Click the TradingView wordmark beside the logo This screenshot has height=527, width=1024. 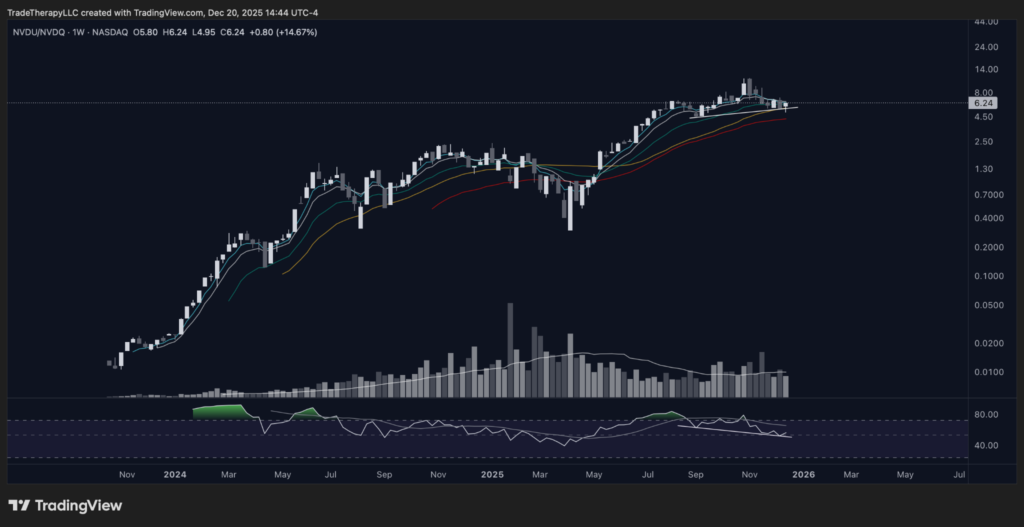point(78,505)
